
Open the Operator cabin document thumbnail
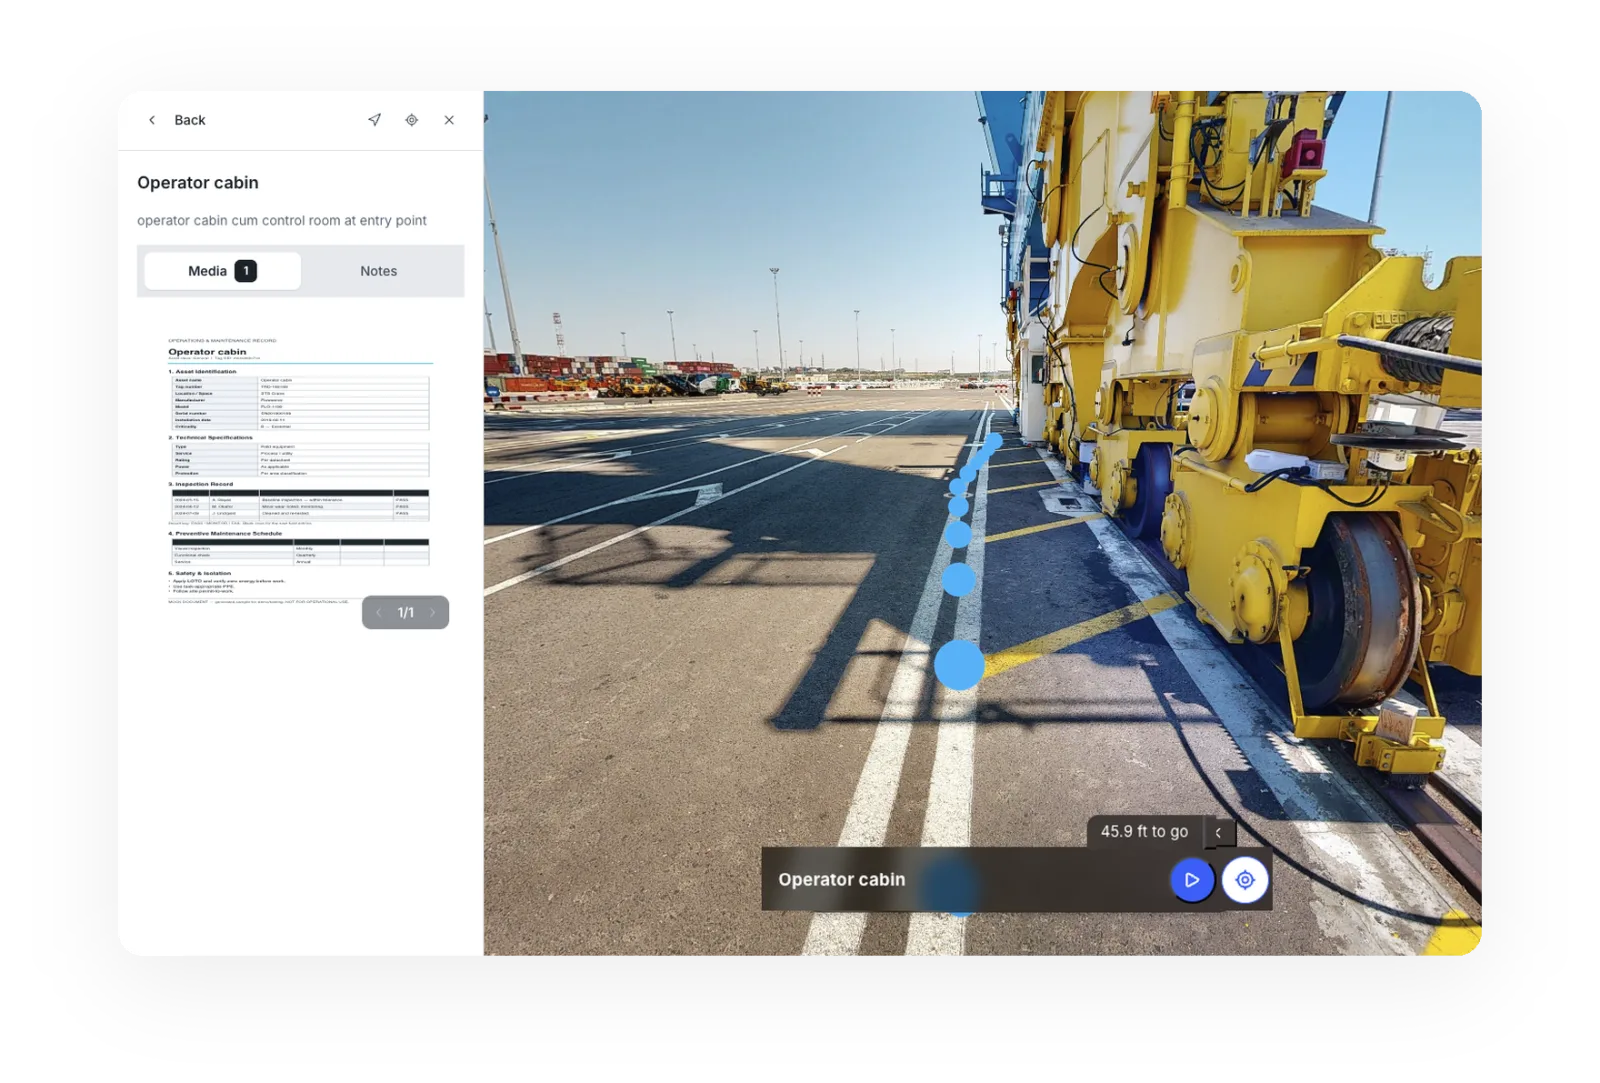pyautogui.click(x=300, y=470)
